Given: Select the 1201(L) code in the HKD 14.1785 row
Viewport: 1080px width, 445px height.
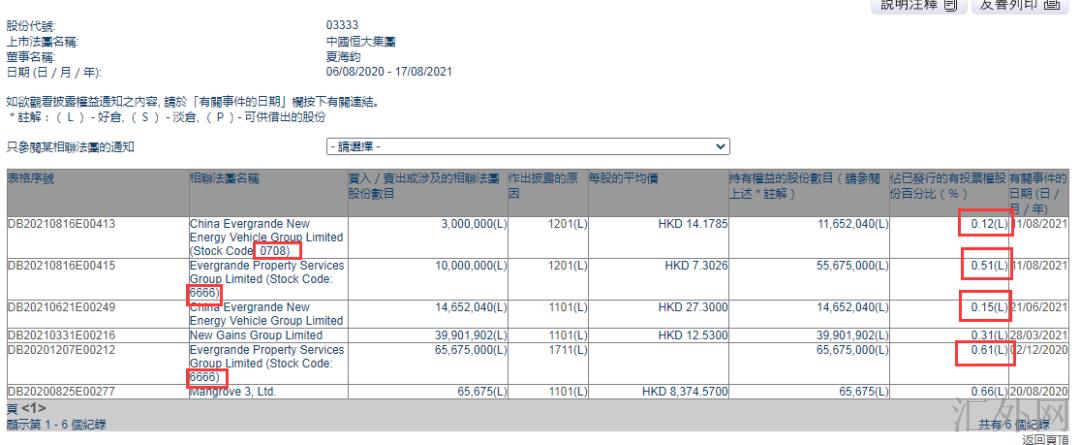Looking at the screenshot, I should click(568, 224).
